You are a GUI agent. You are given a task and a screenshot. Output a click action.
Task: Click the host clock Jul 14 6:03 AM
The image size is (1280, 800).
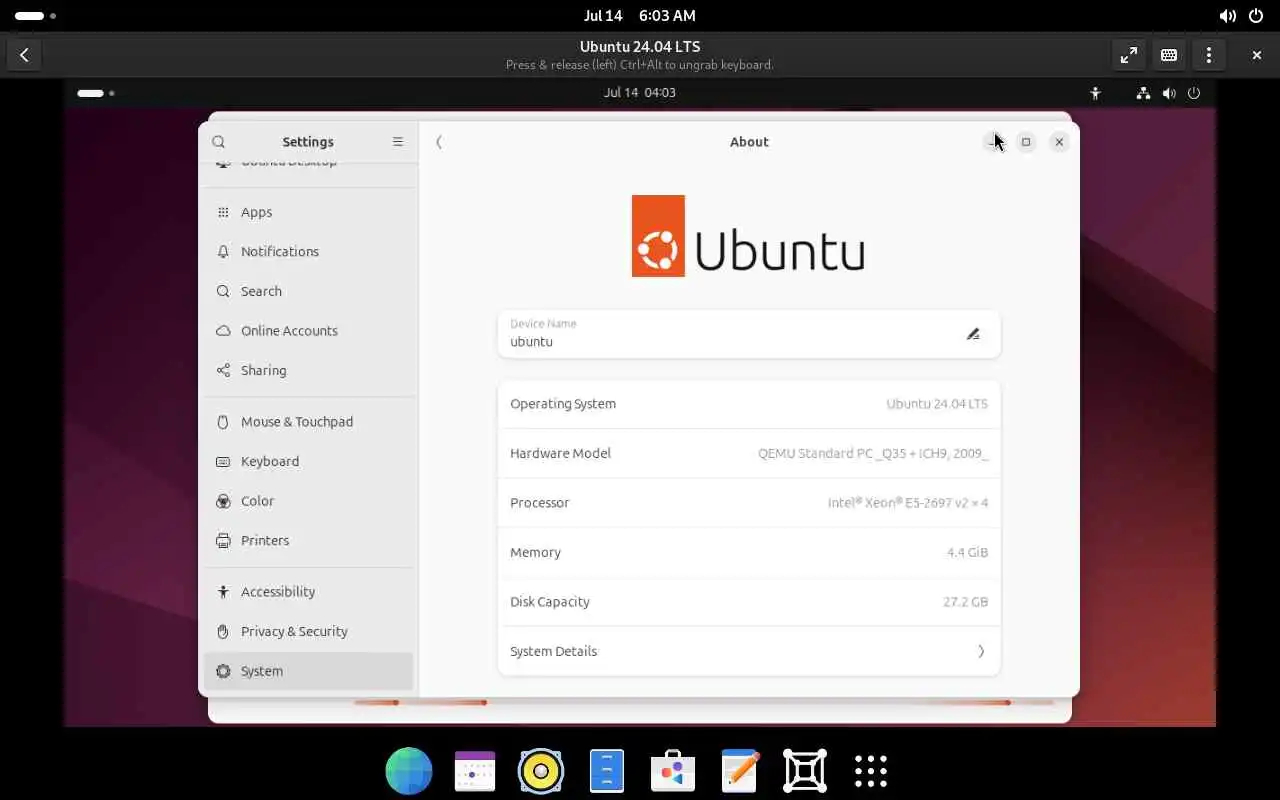tap(640, 16)
